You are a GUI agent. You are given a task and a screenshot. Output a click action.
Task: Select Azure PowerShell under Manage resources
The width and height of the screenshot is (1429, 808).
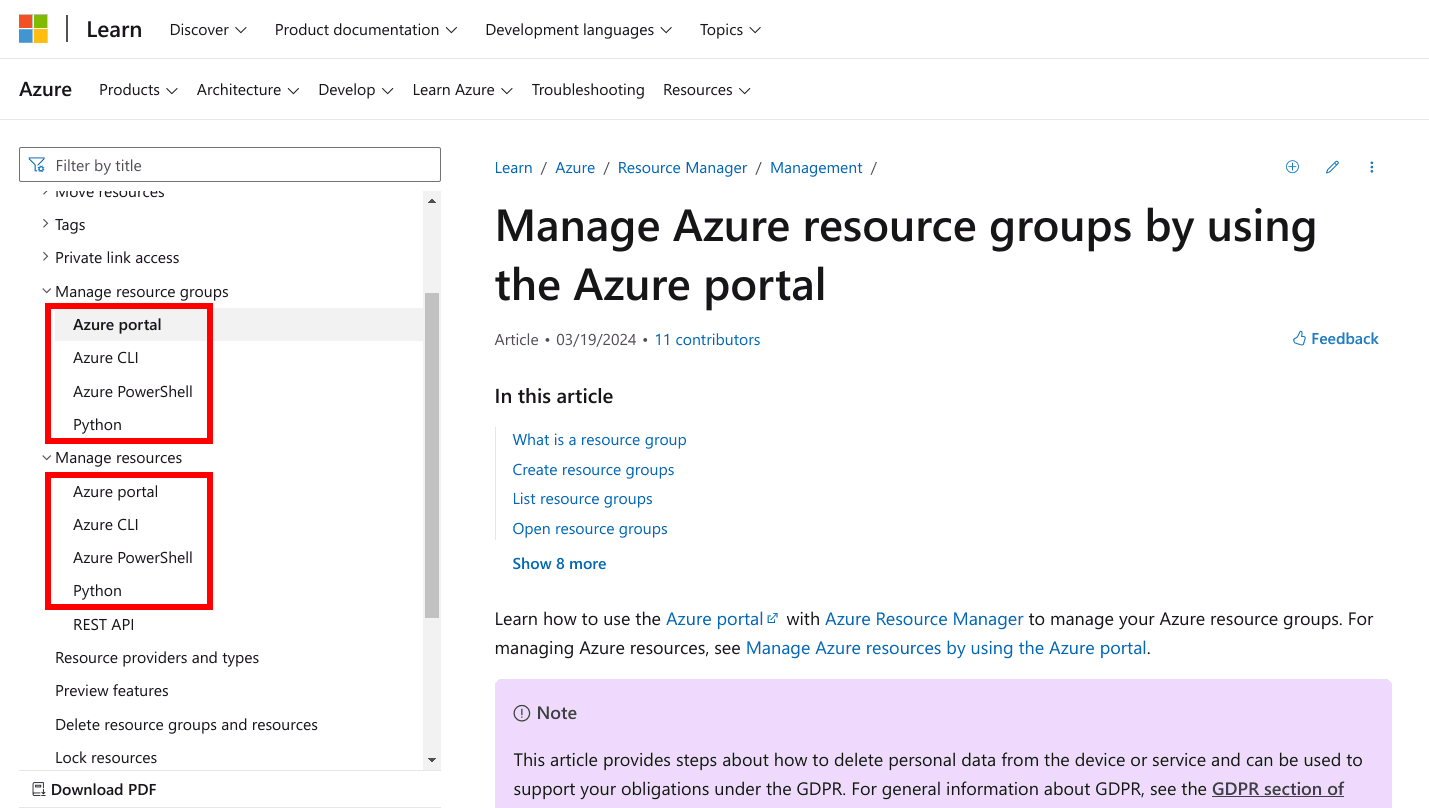coord(132,557)
